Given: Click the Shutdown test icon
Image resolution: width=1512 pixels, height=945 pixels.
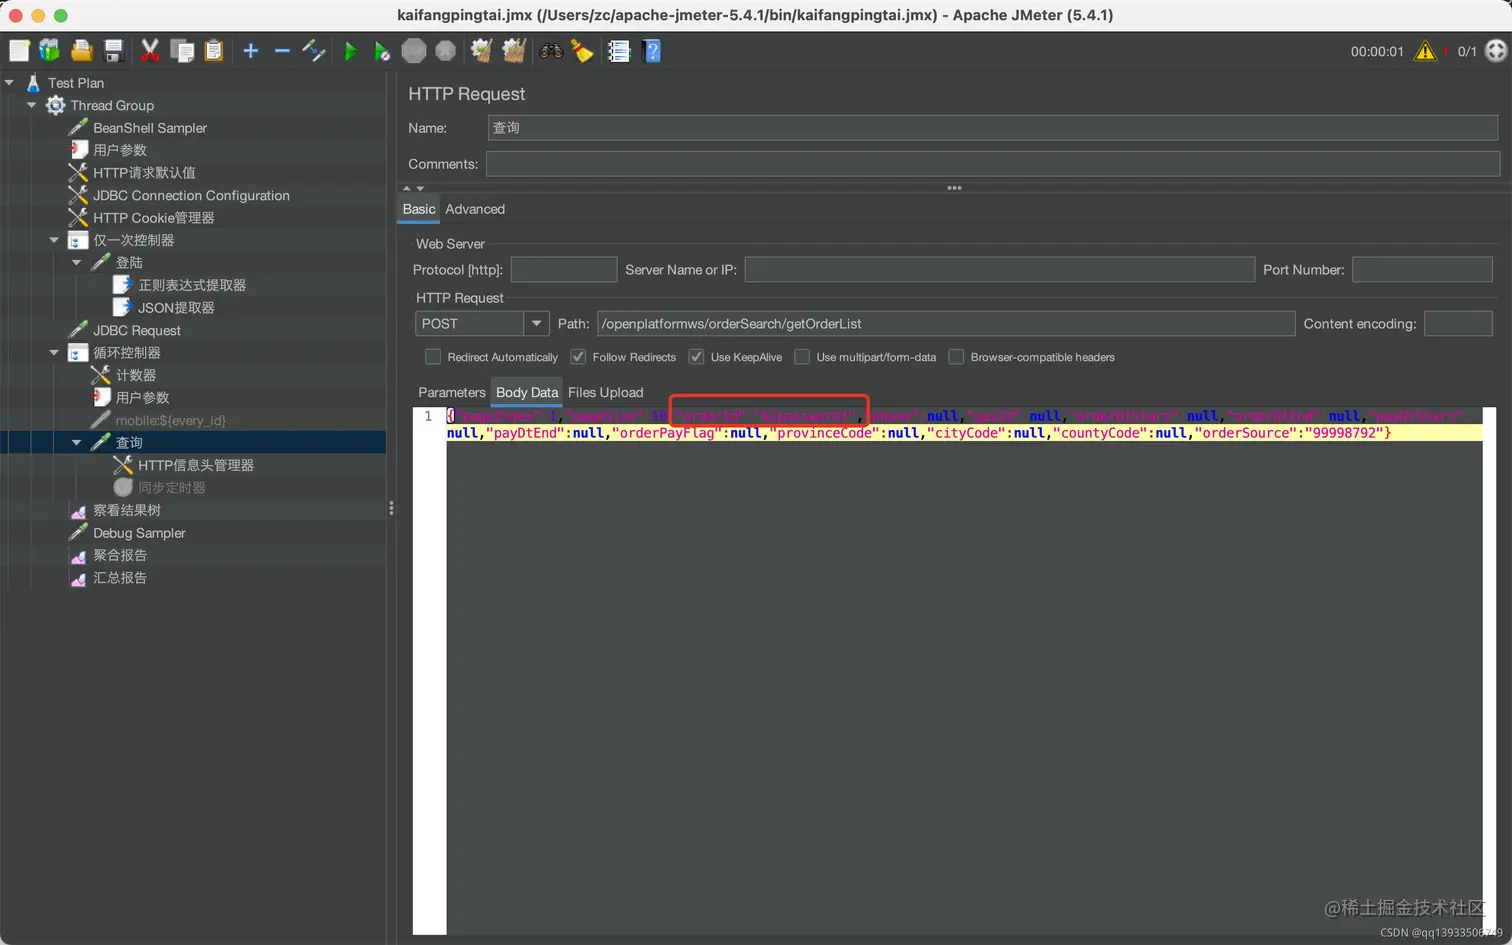Looking at the screenshot, I should pyautogui.click(x=446, y=51).
